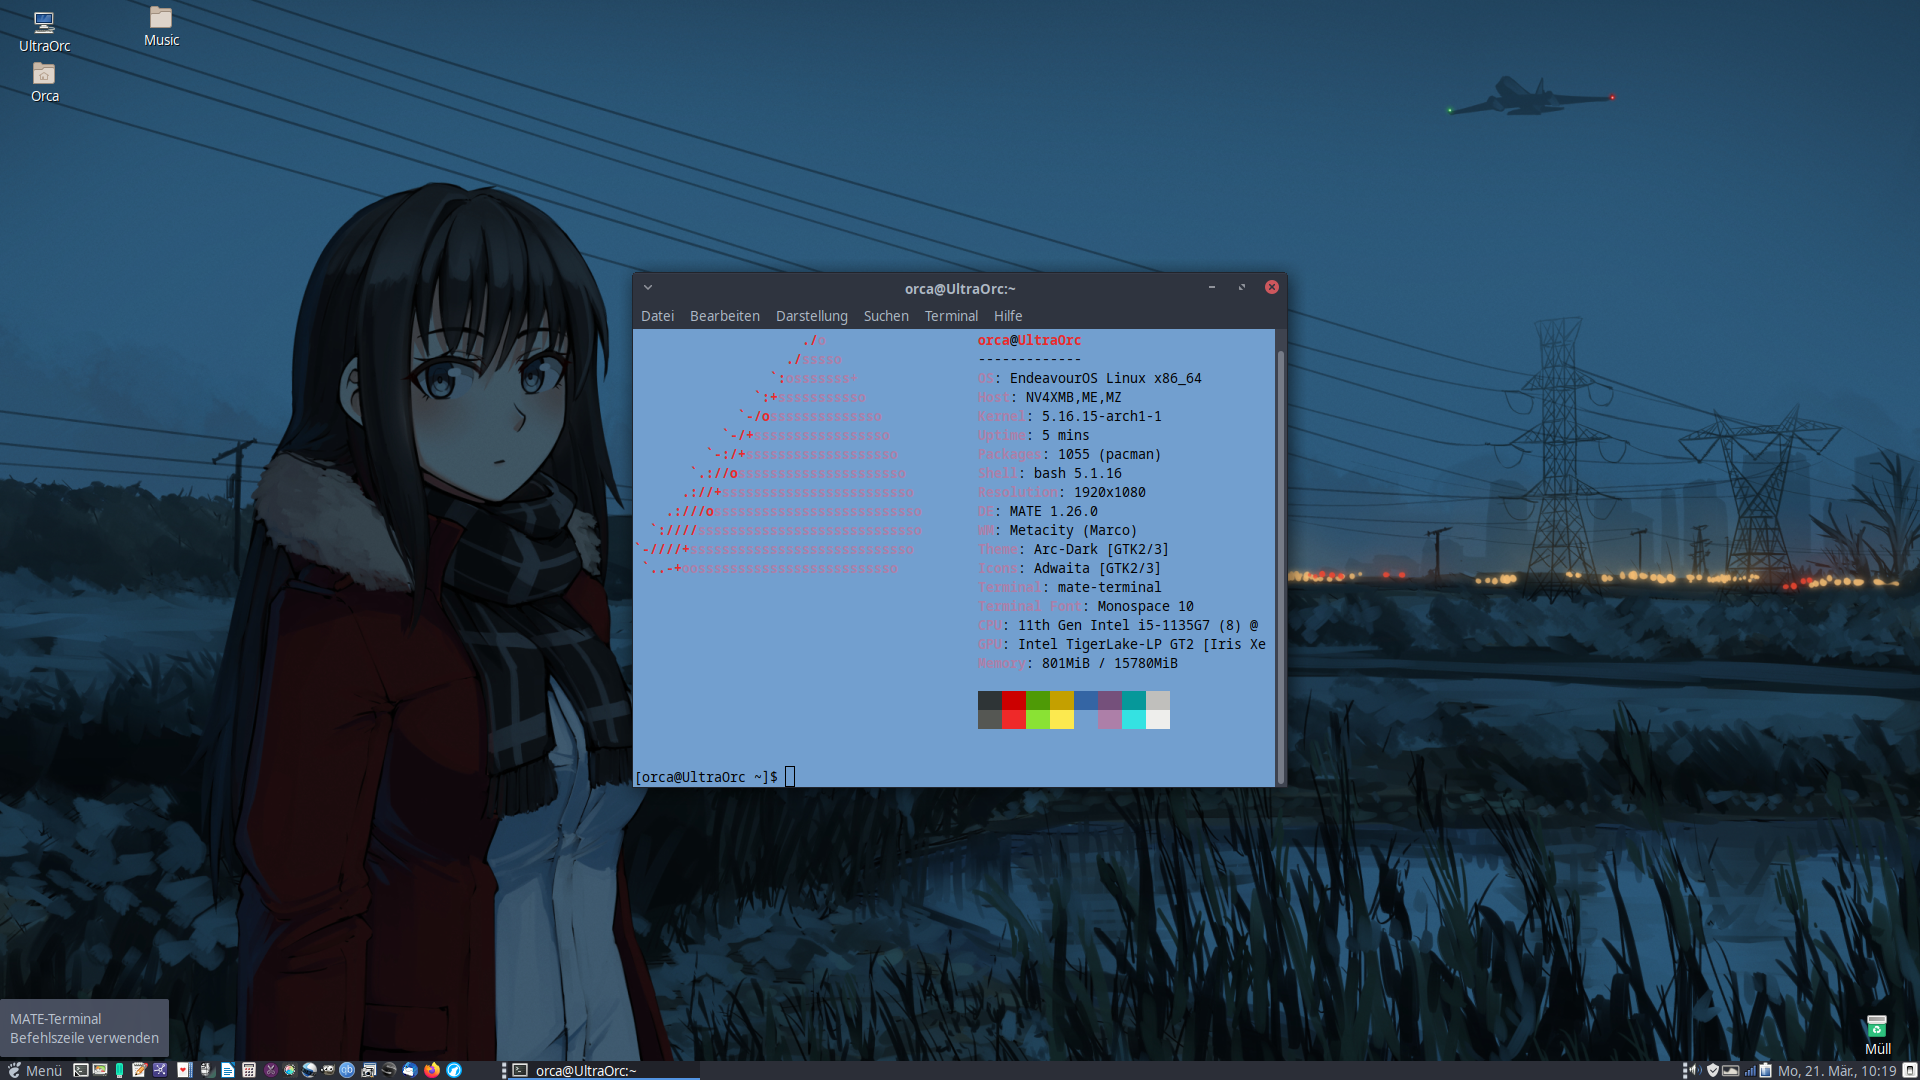Viewport: 1920px width, 1080px height.
Task: Open the Hilfe menu
Action: pos(1008,316)
